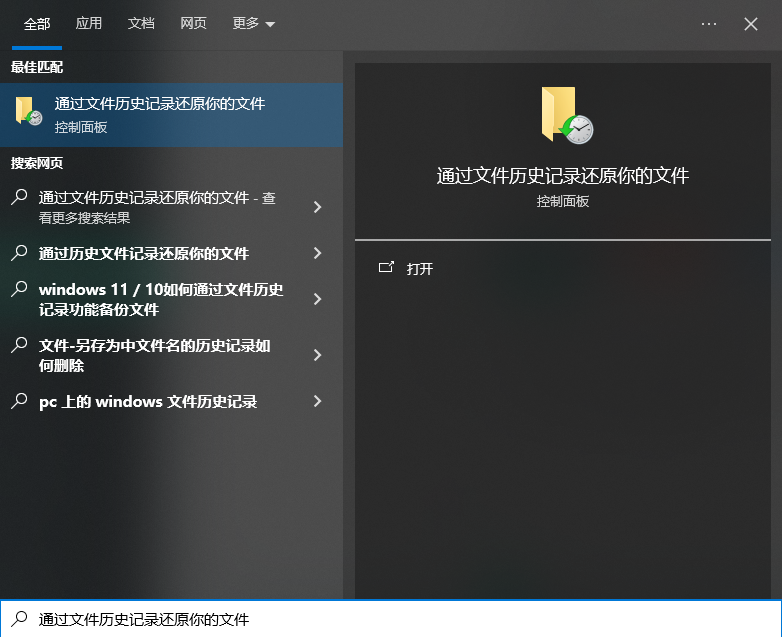Screen dimensions: 782x637
Task: Expand arrow for 'pc 上的 windows' result
Action: pyautogui.click(x=317, y=401)
